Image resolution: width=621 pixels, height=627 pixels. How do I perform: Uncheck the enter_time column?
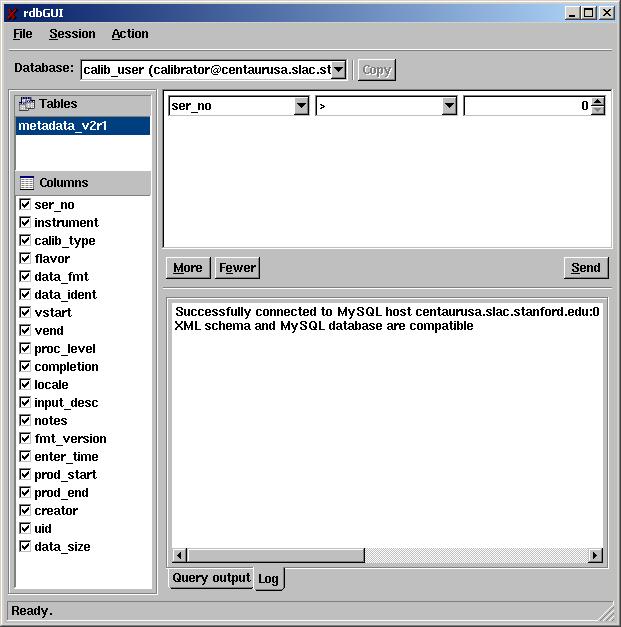[x=25, y=457]
